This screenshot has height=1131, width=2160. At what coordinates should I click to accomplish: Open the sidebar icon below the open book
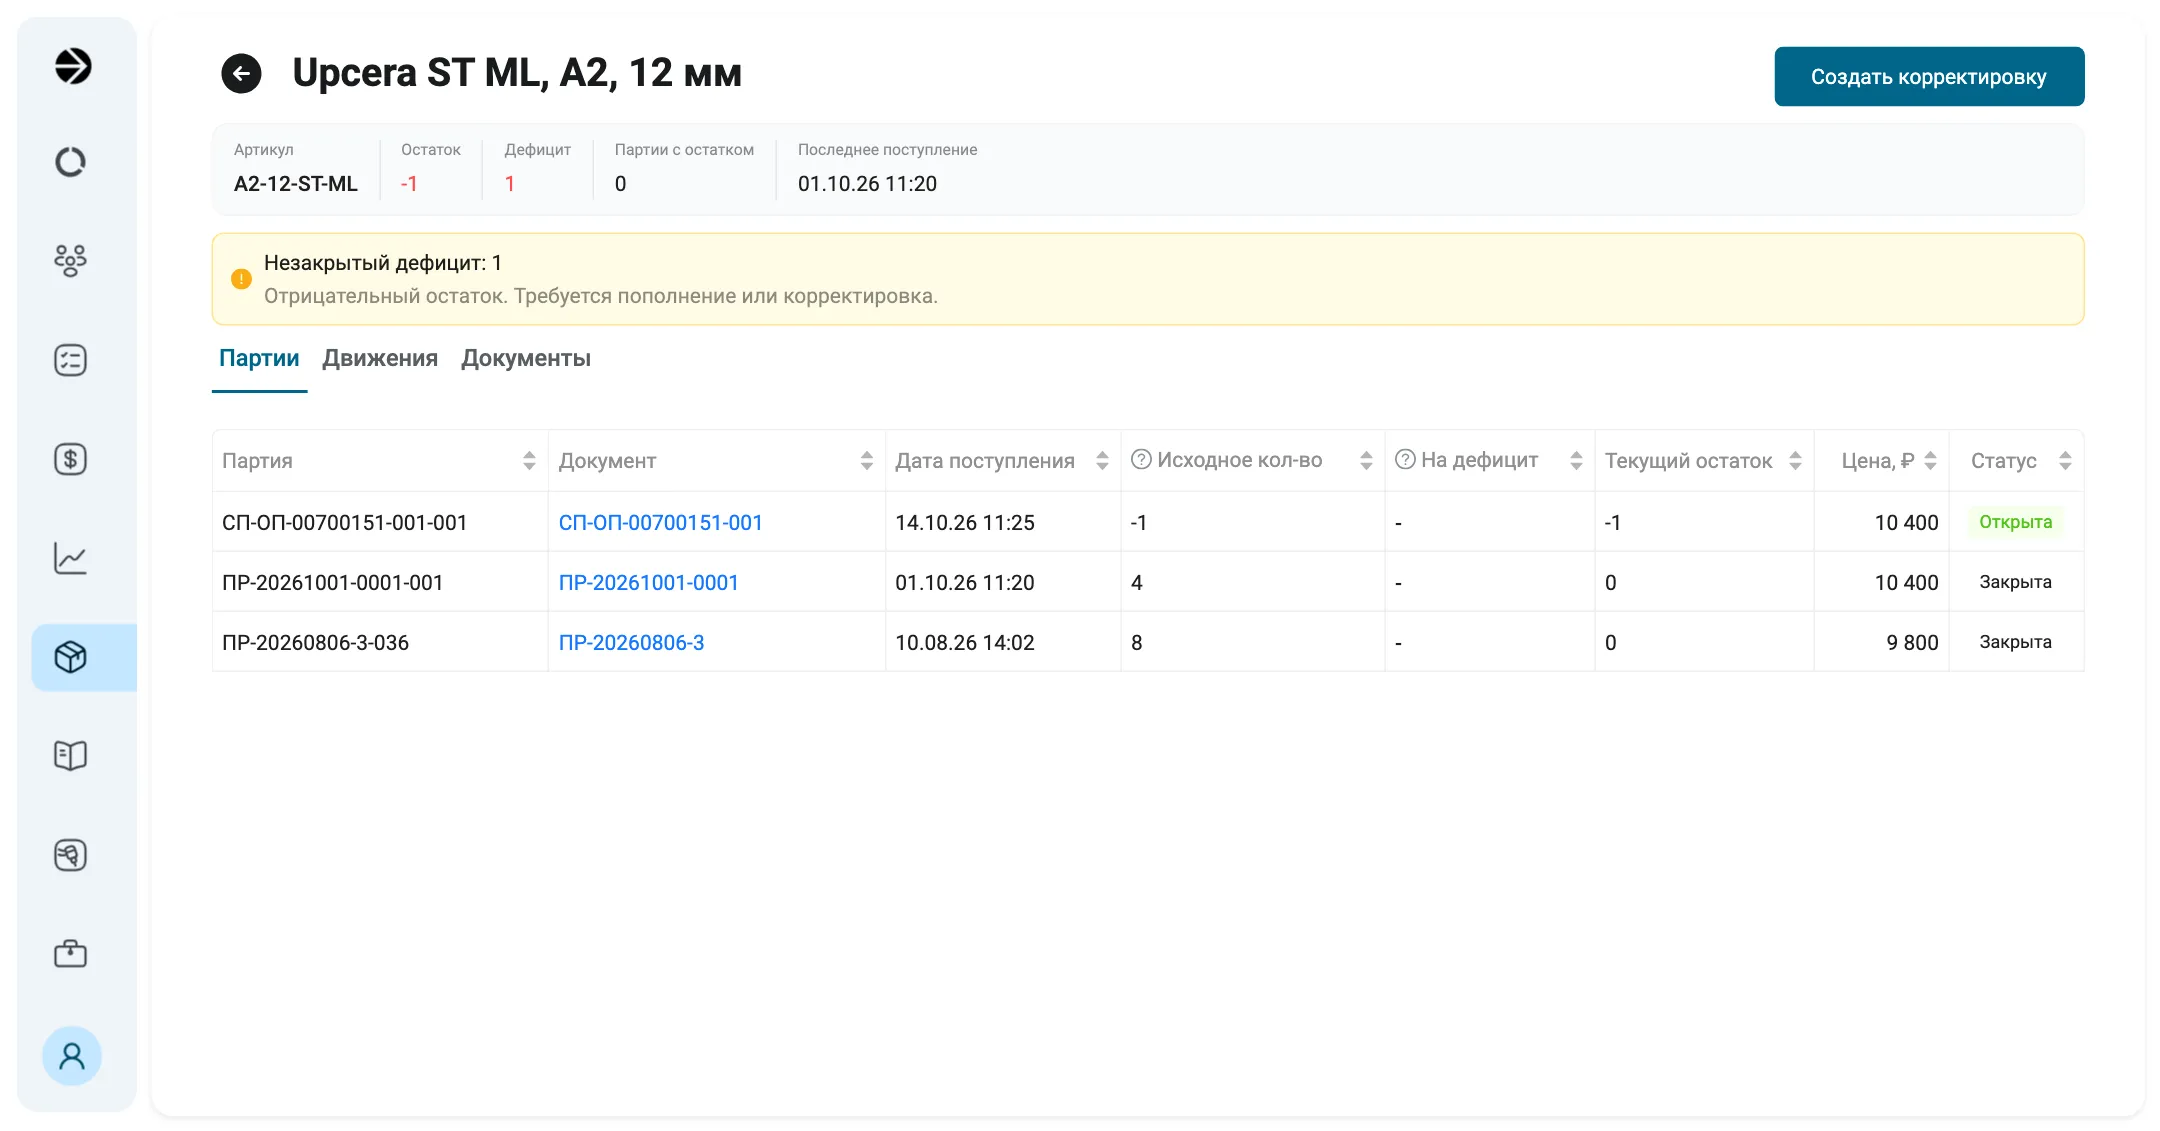(70, 855)
